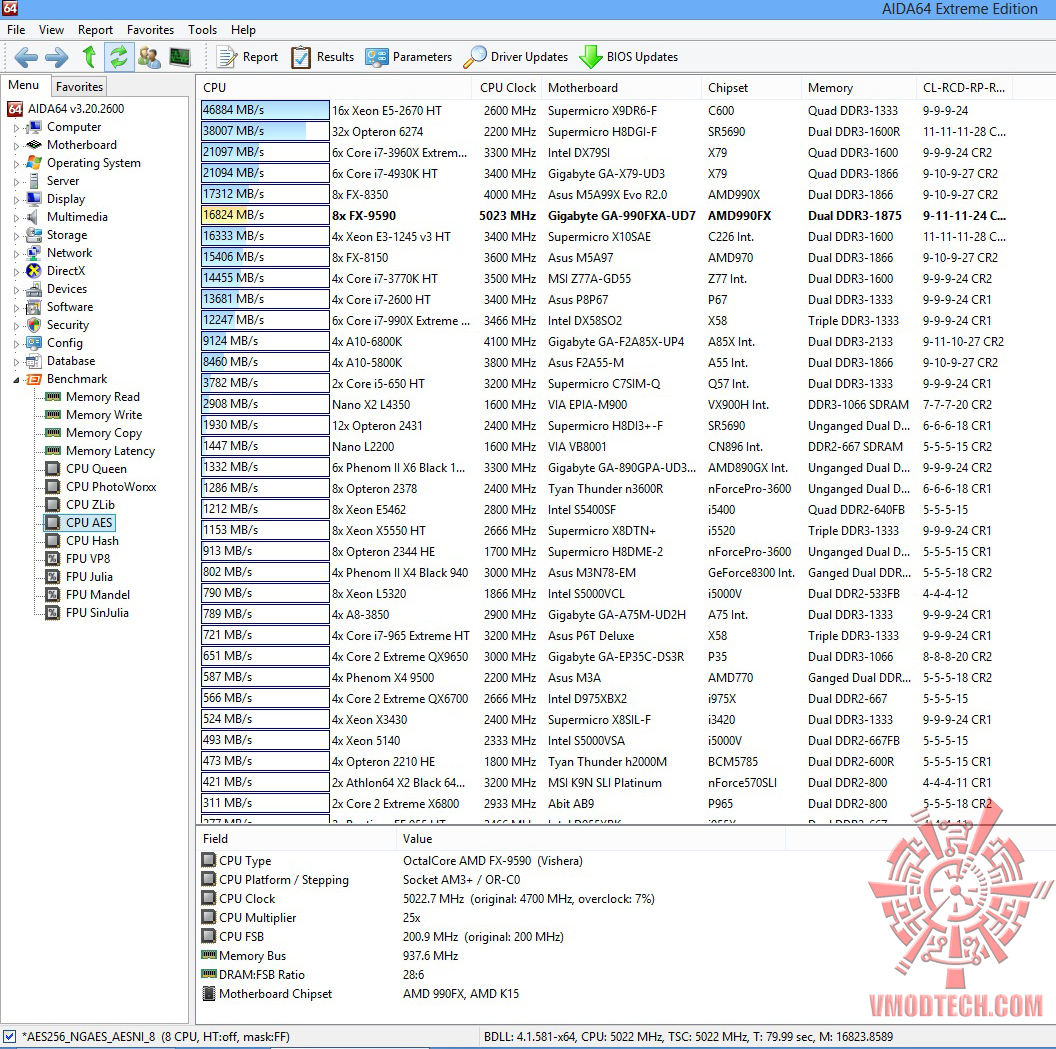The height and width of the screenshot is (1049, 1056).
Task: Click the monitor graph toolbar icon
Action: pos(180,57)
